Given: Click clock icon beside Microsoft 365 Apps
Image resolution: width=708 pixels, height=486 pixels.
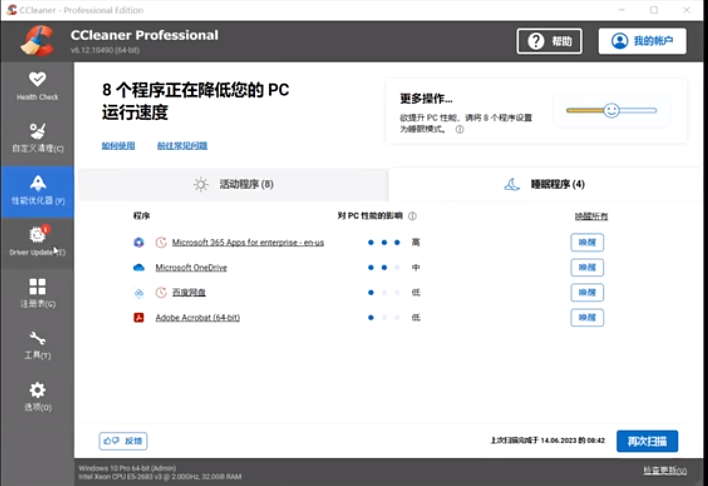Looking at the screenshot, I should click(x=161, y=243).
